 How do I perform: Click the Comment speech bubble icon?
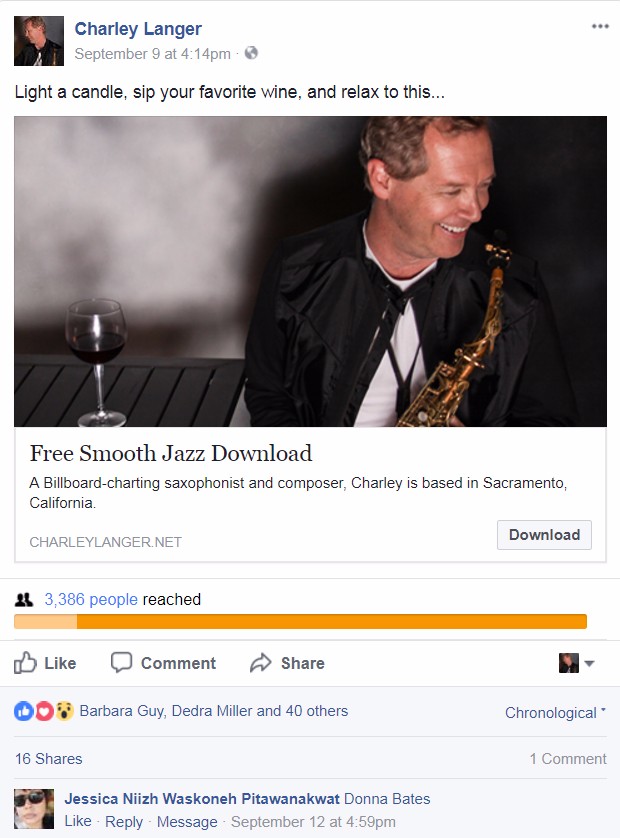click(x=121, y=662)
